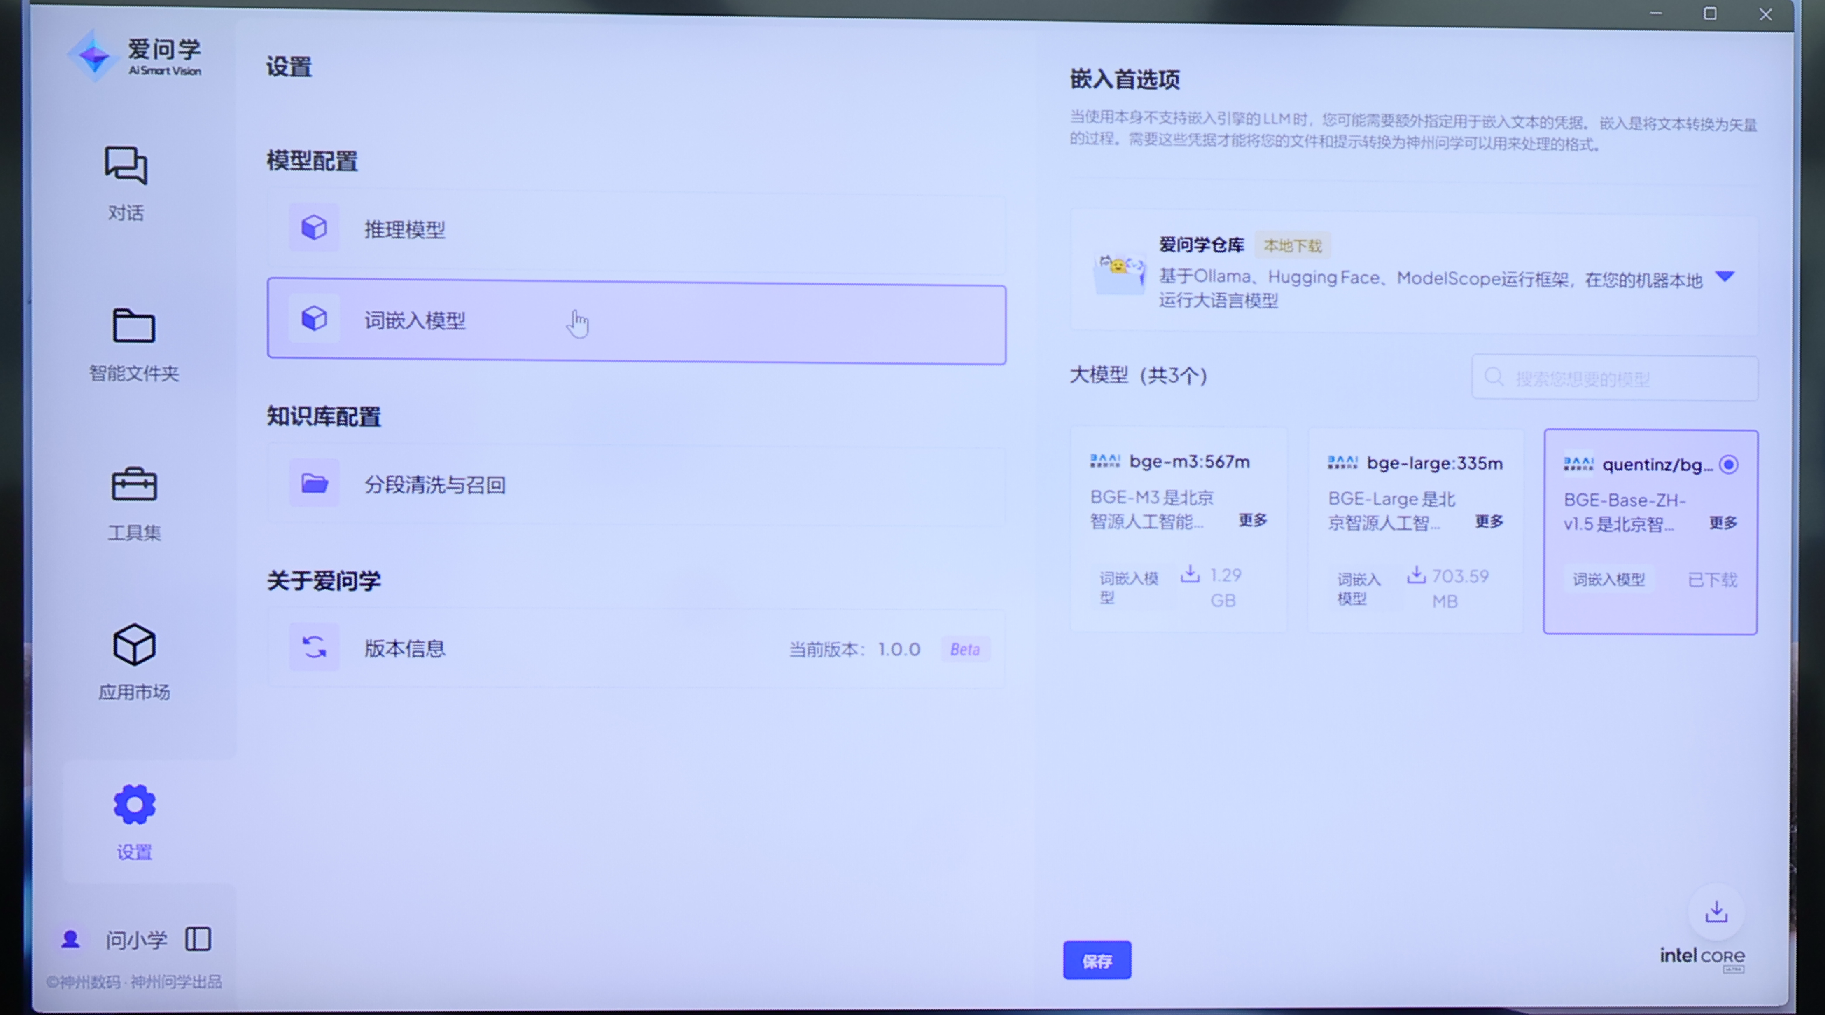Select the quentinz/bg model radio button
1825x1015 pixels.
pos(1729,465)
